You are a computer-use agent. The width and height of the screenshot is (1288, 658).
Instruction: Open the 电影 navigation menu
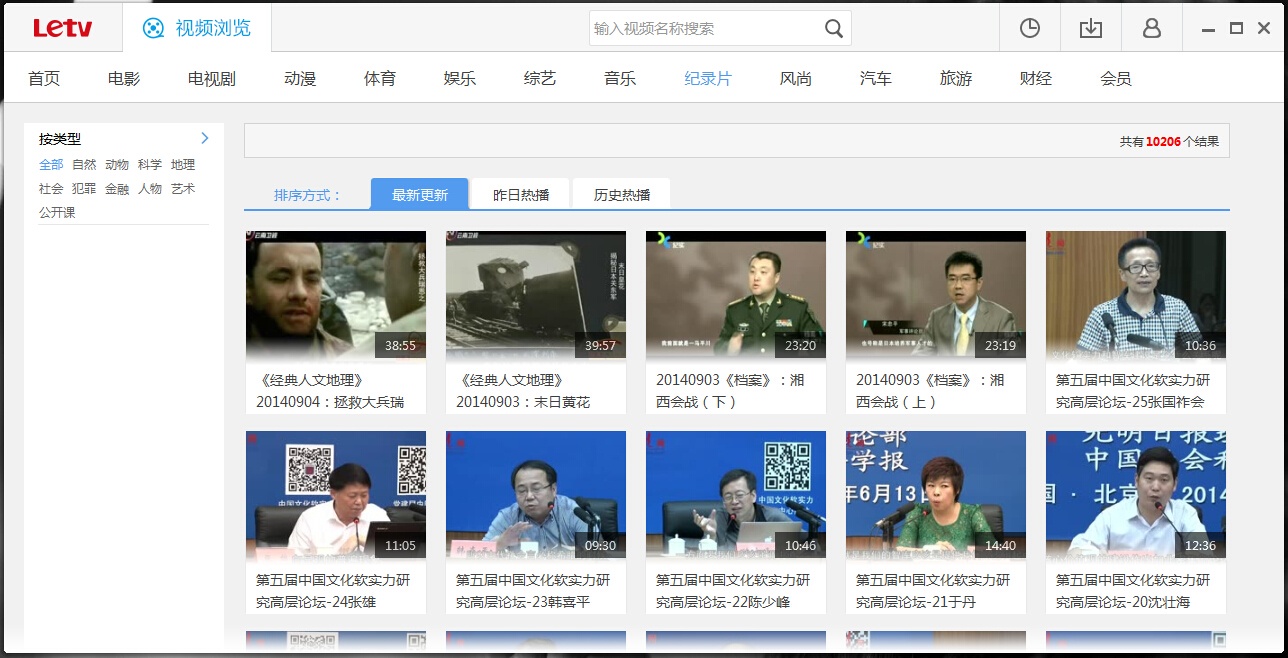pos(122,76)
